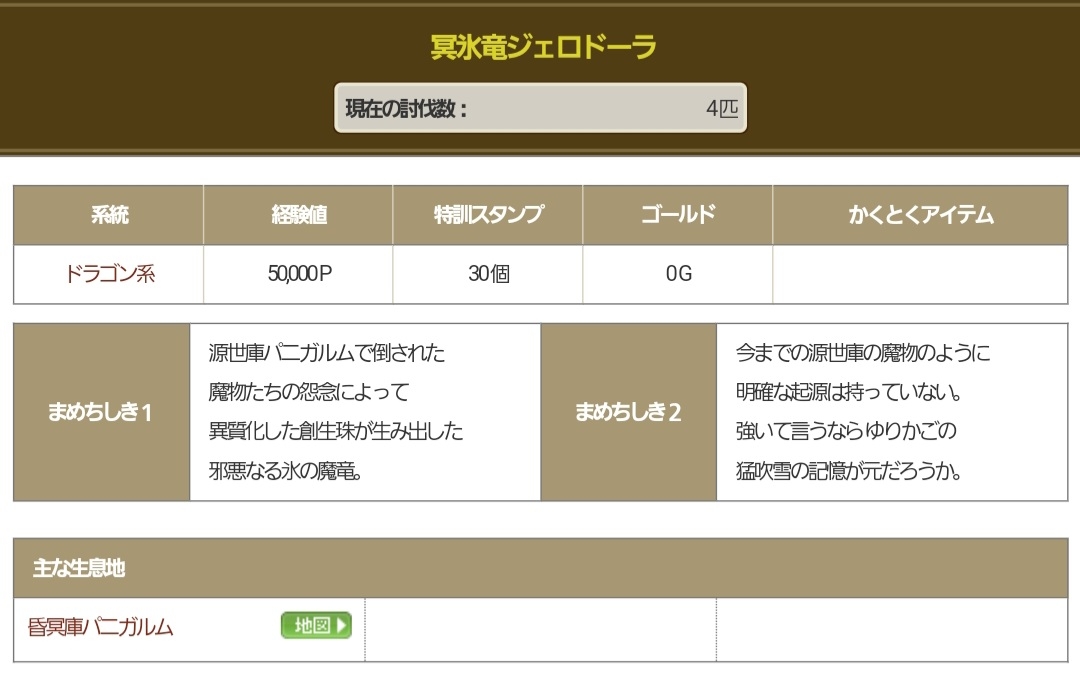
Task: Click the line 源世庫パニガルムで倒された
Action: [x=326, y=353]
